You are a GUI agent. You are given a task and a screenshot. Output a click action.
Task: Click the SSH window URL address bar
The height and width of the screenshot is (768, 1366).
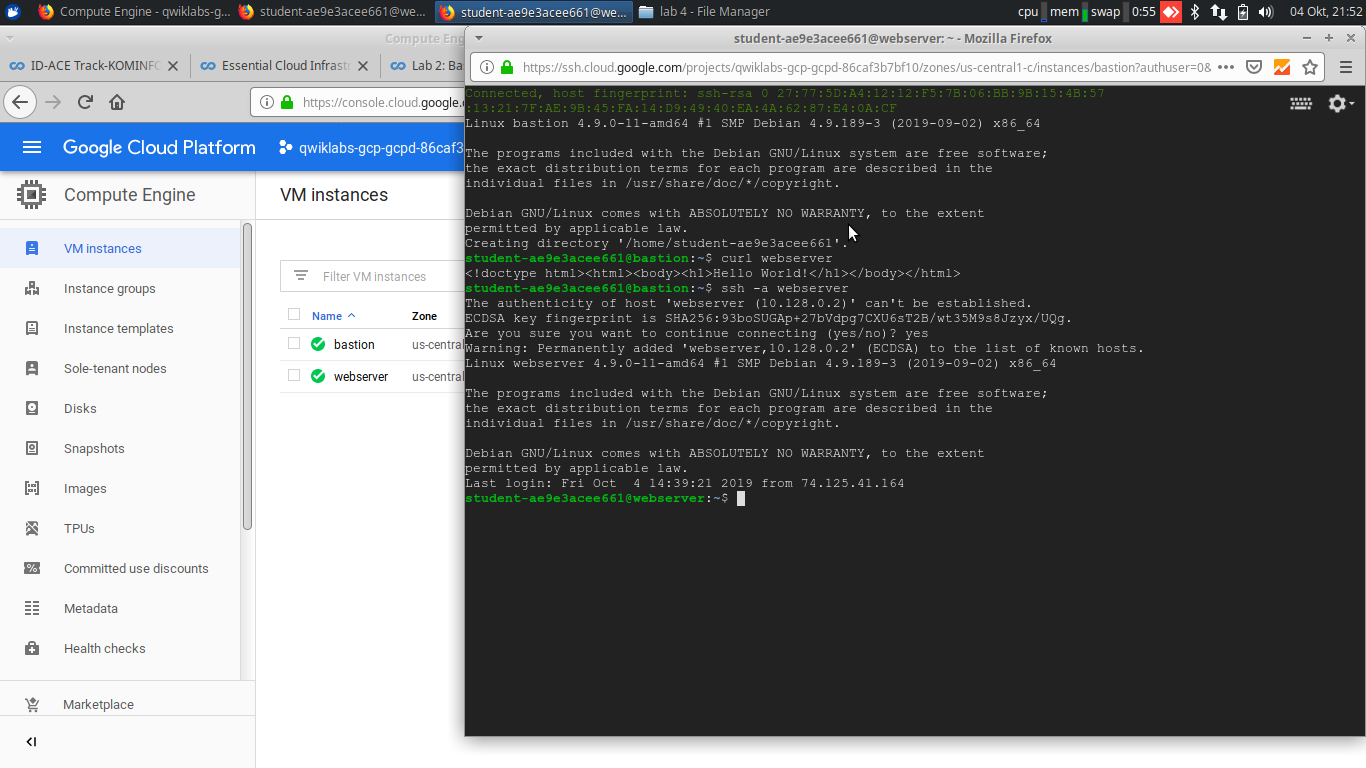point(866,68)
